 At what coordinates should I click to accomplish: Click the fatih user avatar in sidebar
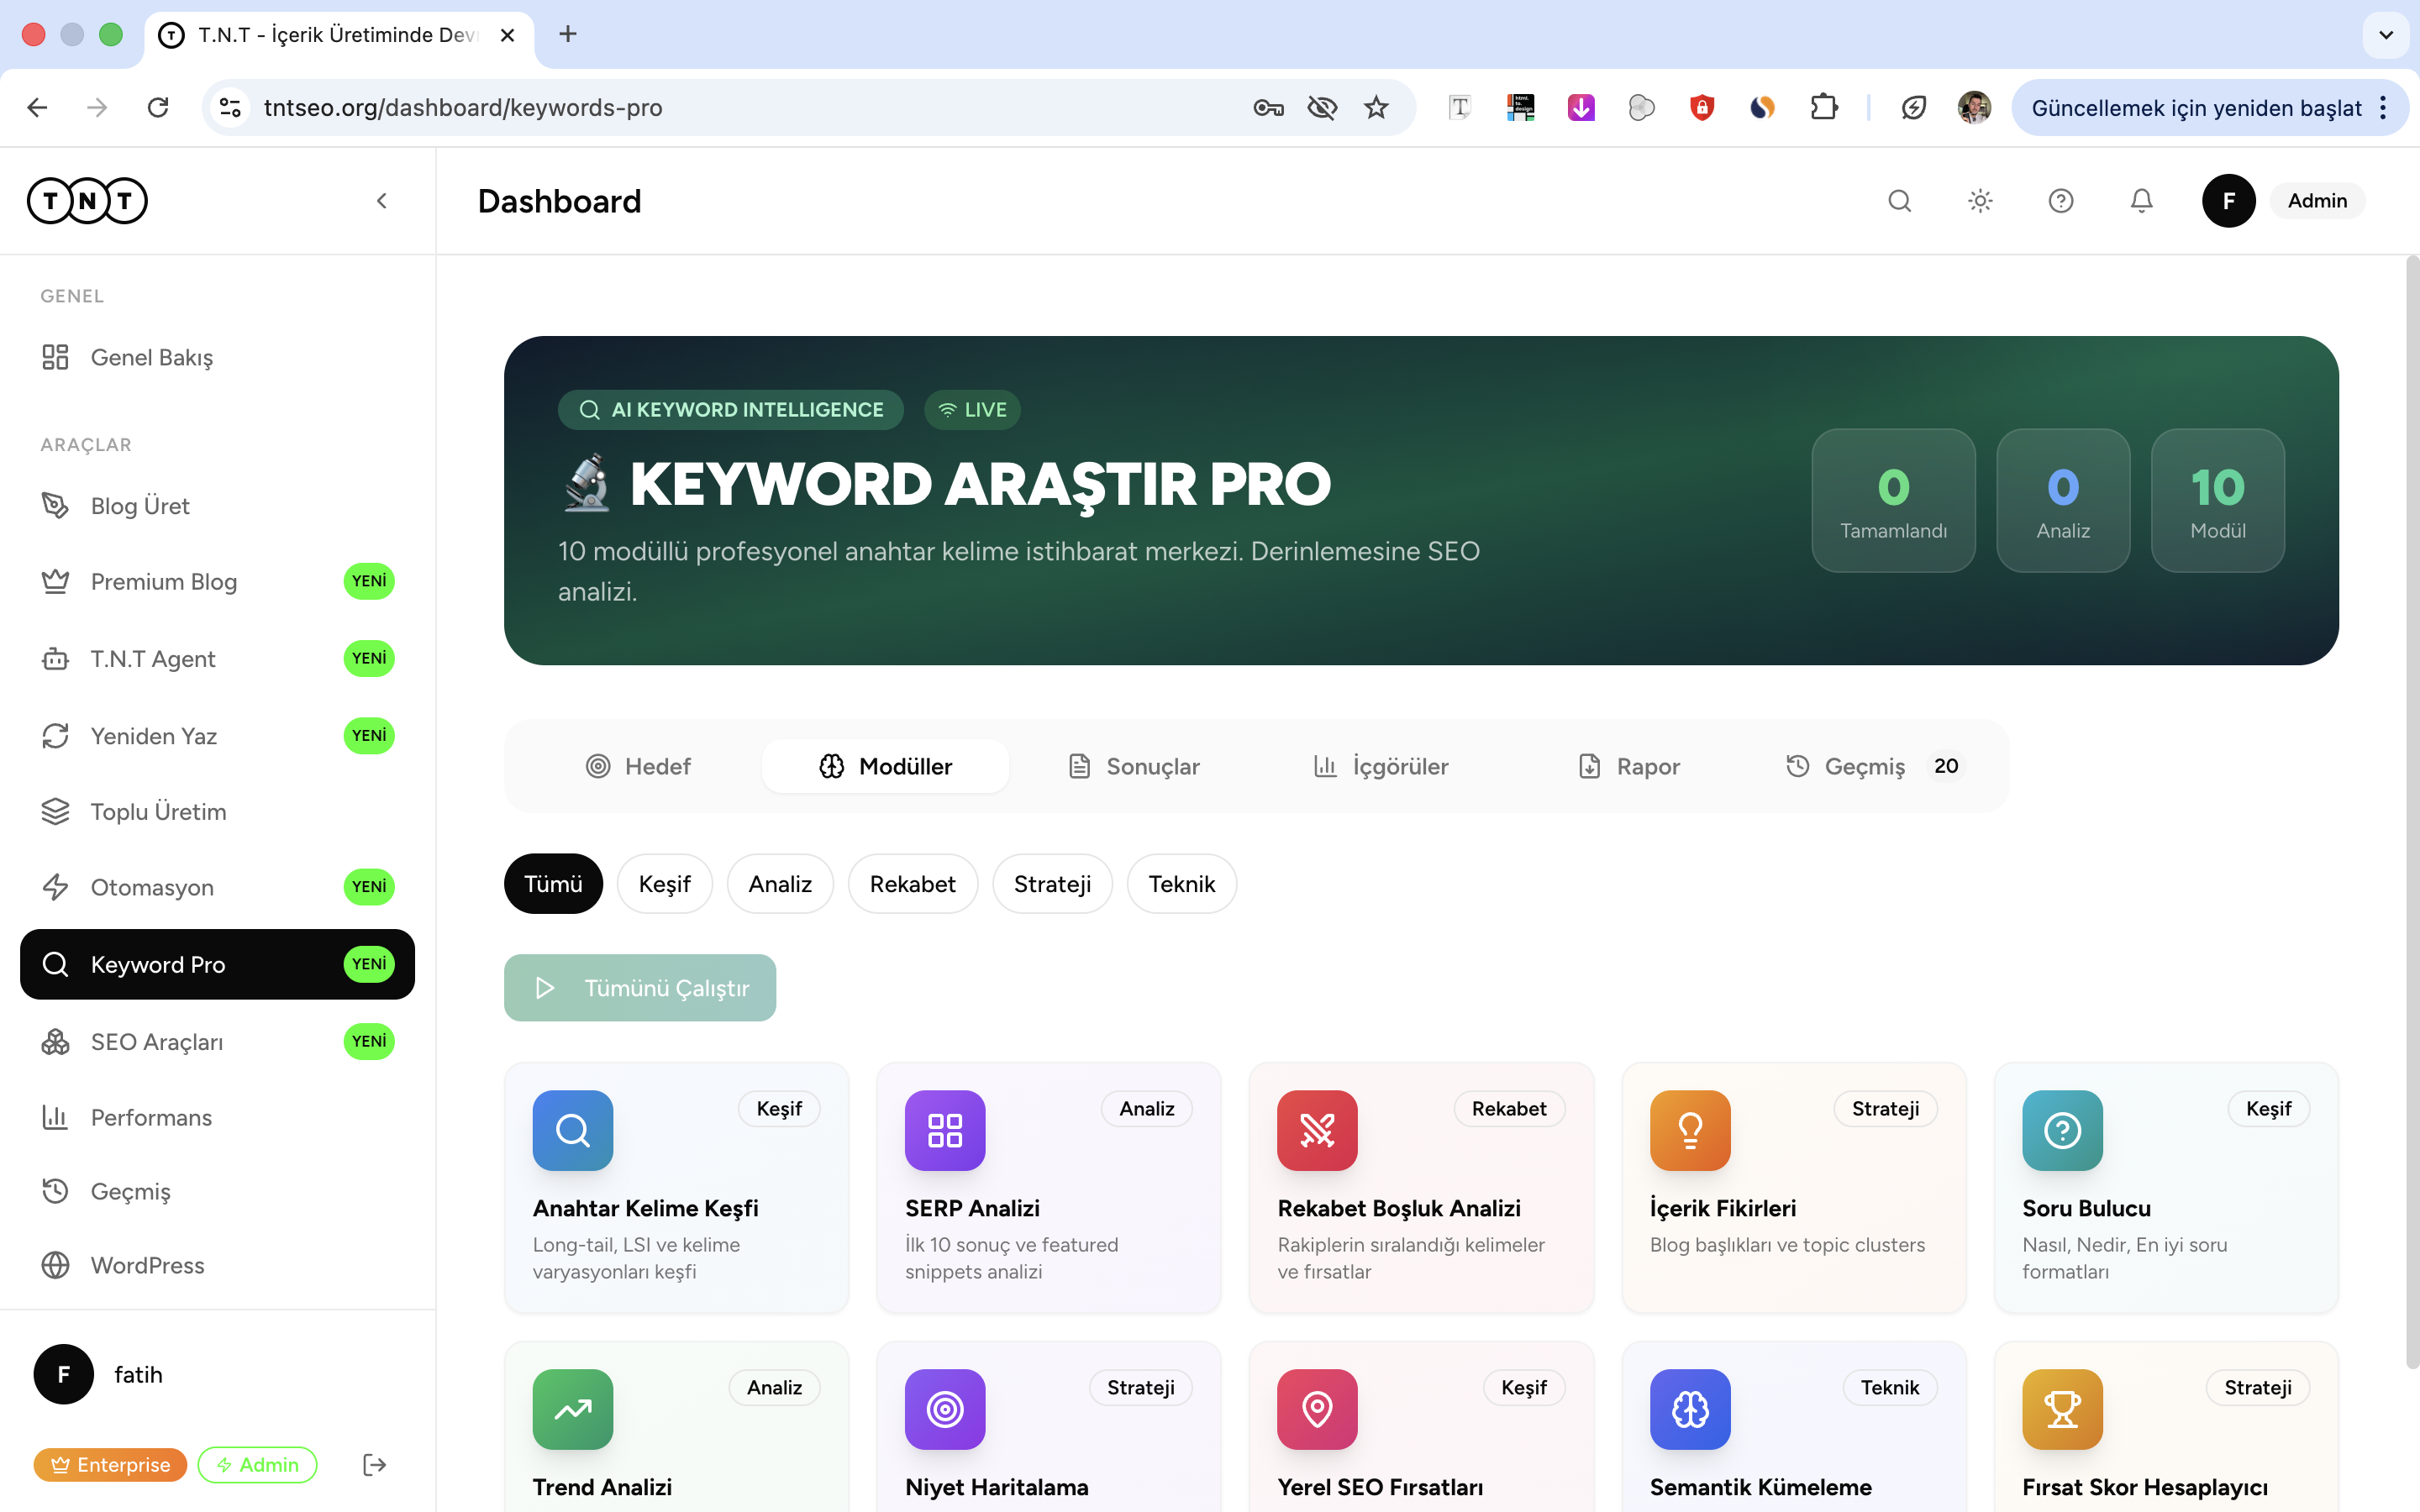coord(64,1374)
